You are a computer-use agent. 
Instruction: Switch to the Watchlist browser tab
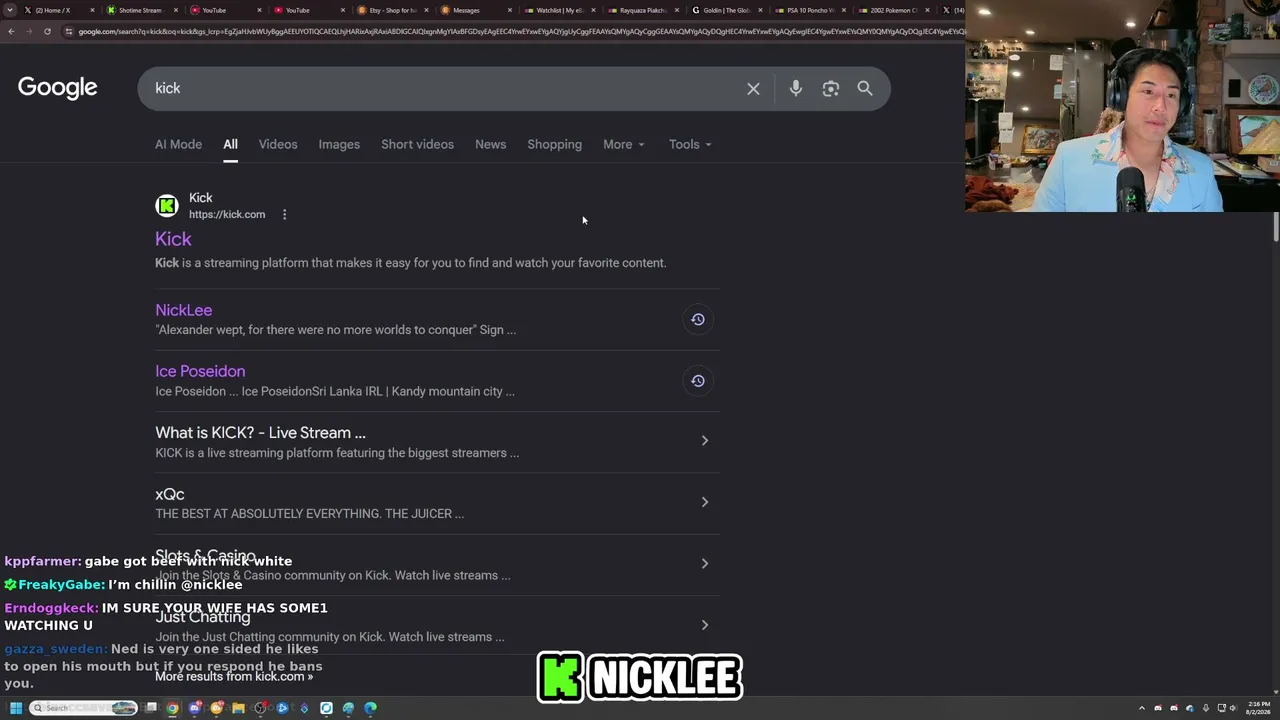click(x=559, y=10)
